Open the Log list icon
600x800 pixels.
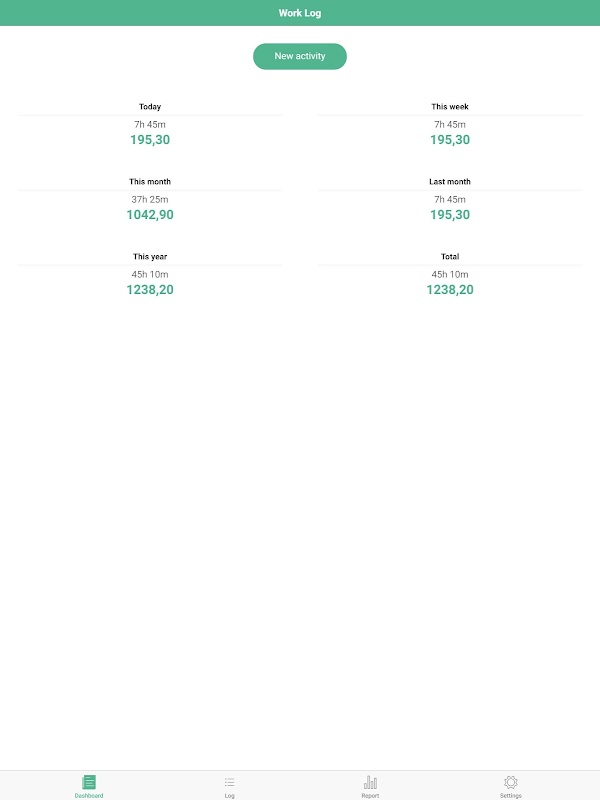pos(229,782)
